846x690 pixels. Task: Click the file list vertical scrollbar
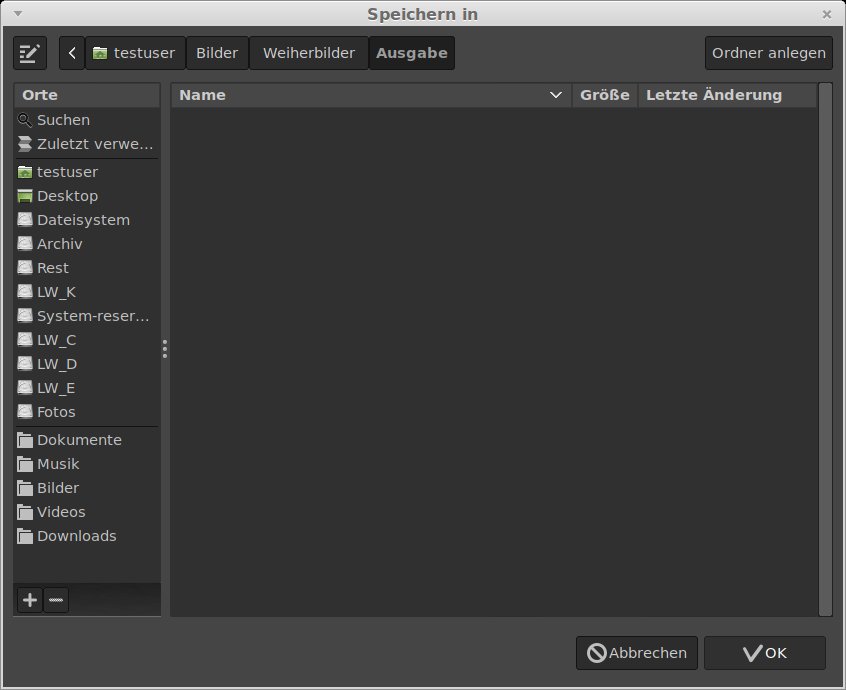click(825, 349)
